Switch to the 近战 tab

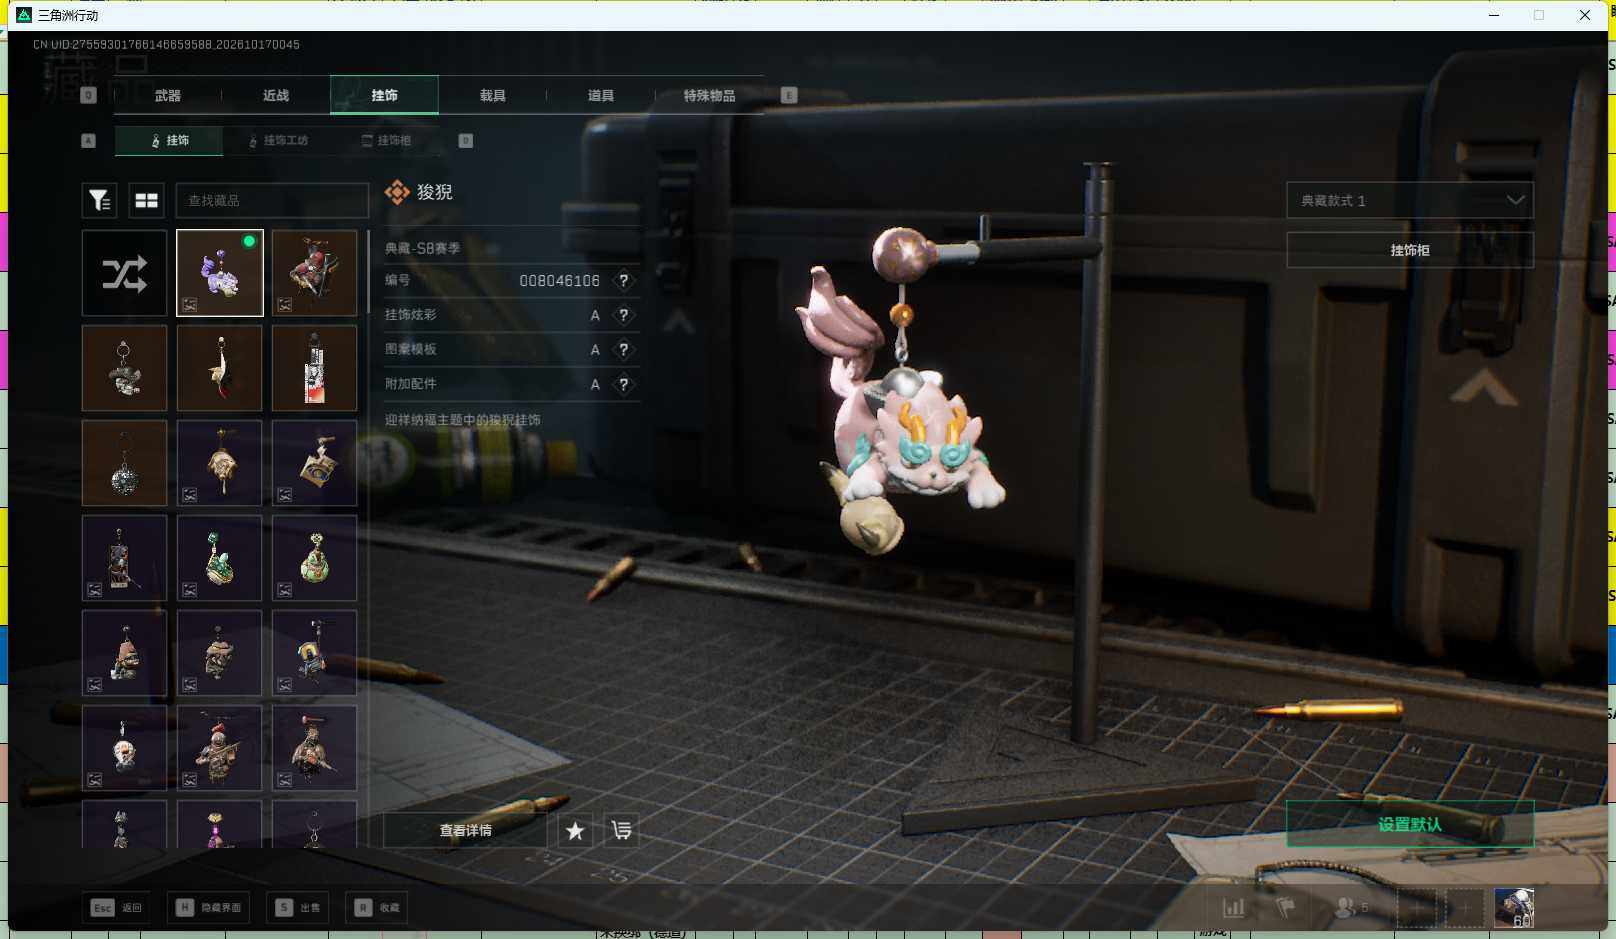tap(276, 96)
